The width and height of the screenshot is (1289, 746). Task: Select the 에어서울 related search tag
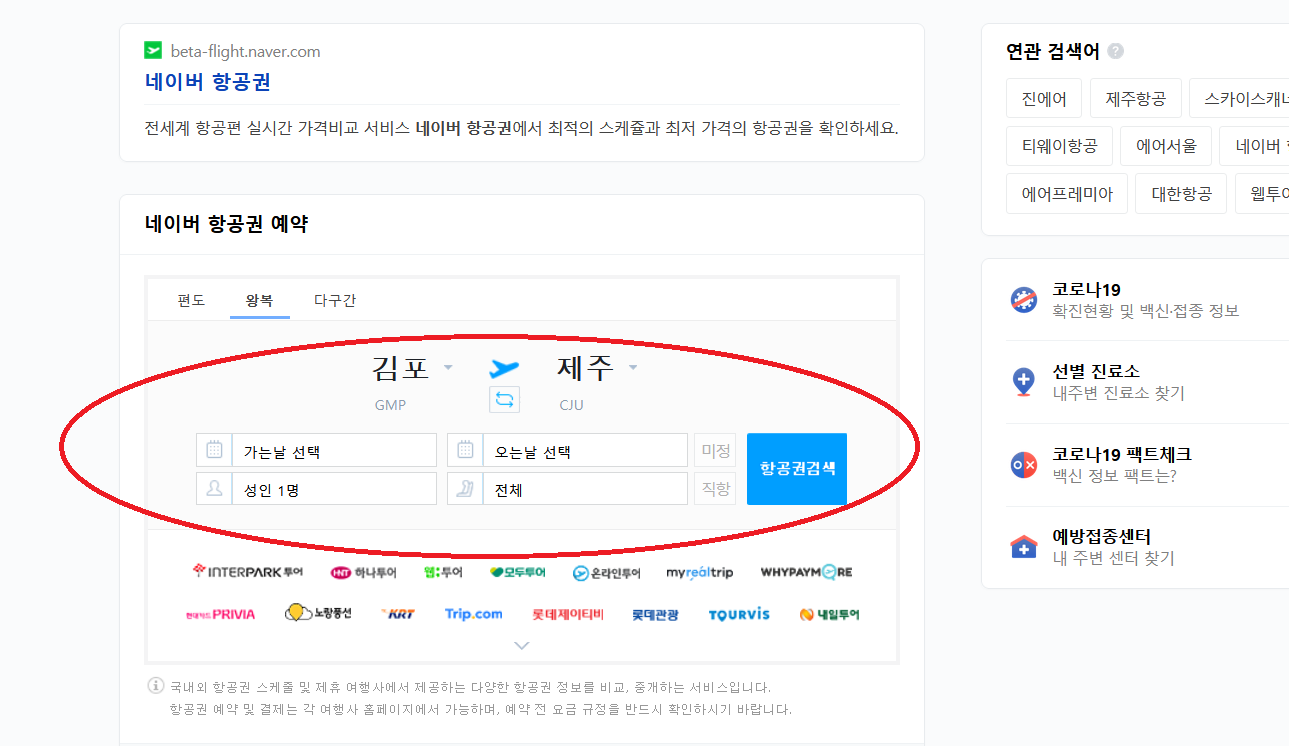coord(1166,146)
